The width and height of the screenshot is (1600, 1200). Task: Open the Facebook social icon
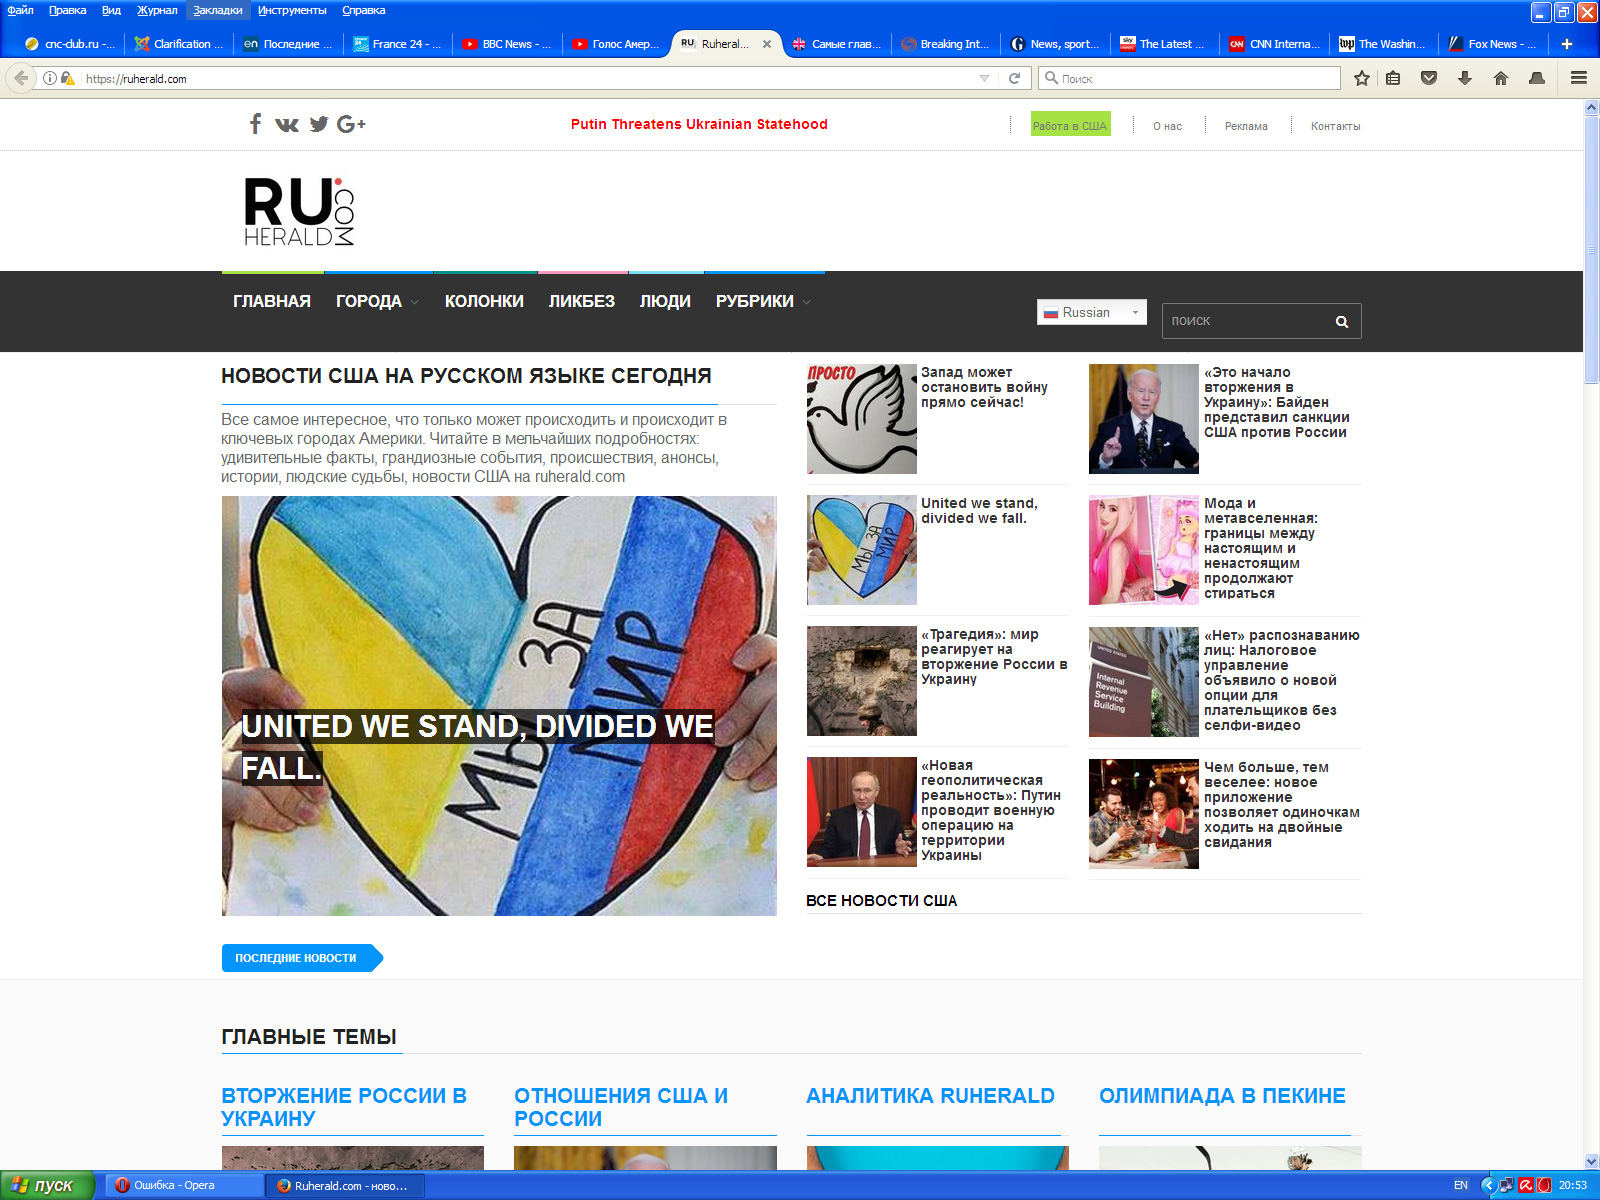[x=255, y=124]
